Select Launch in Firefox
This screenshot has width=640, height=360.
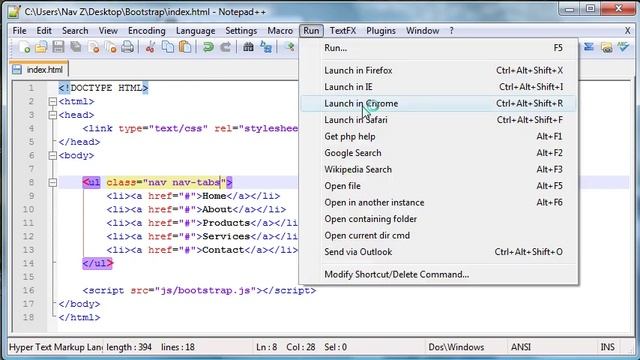coord(439,70)
